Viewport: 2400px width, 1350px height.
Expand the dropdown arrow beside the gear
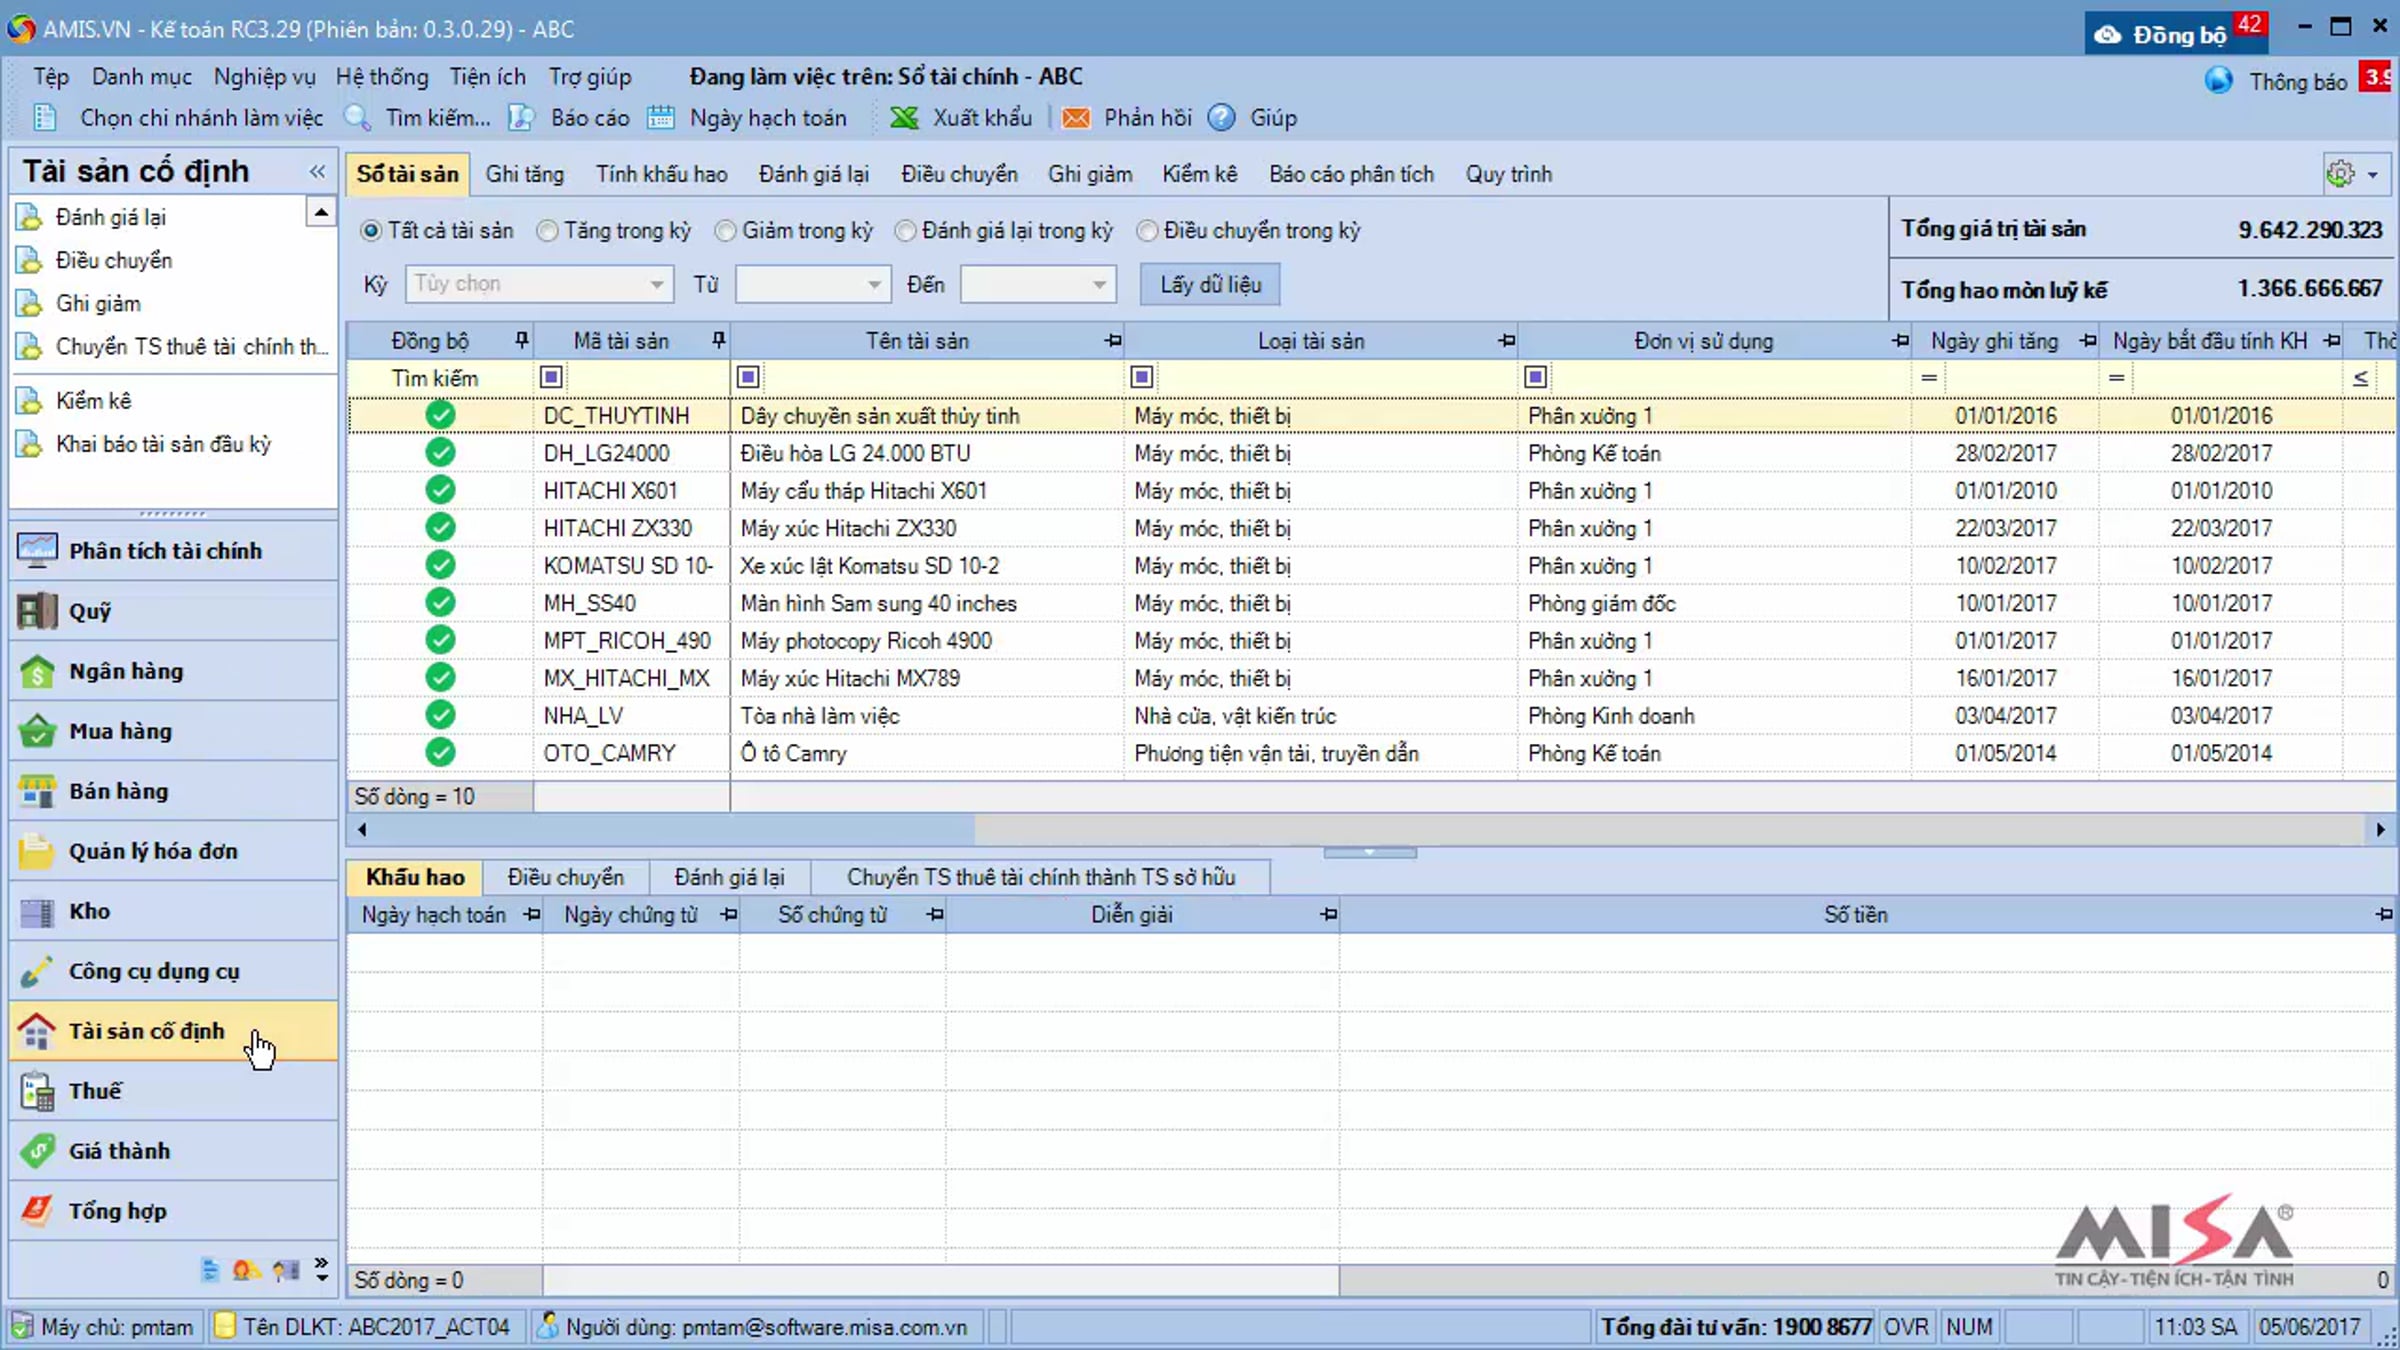click(x=2373, y=175)
